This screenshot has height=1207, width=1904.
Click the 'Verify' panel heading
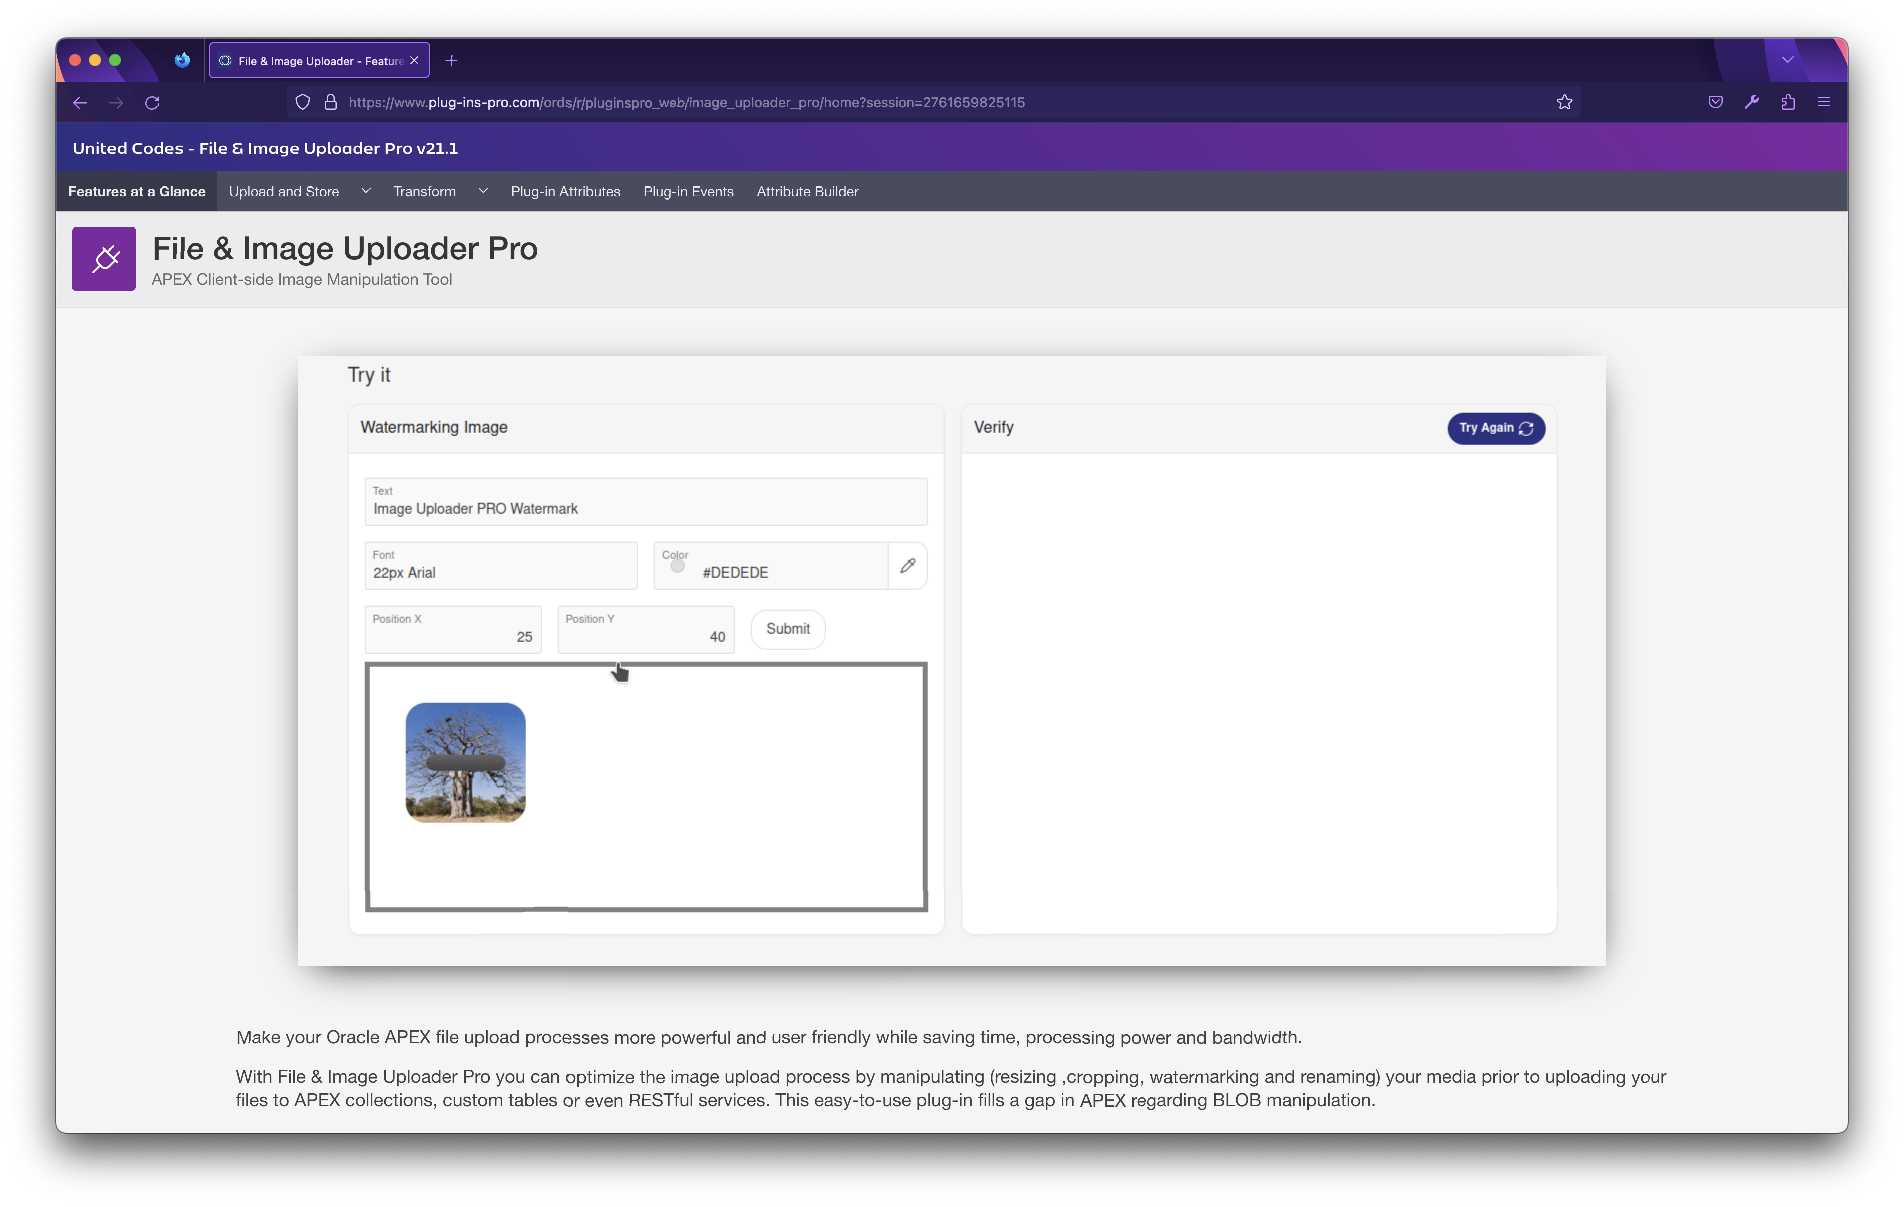pos(994,427)
